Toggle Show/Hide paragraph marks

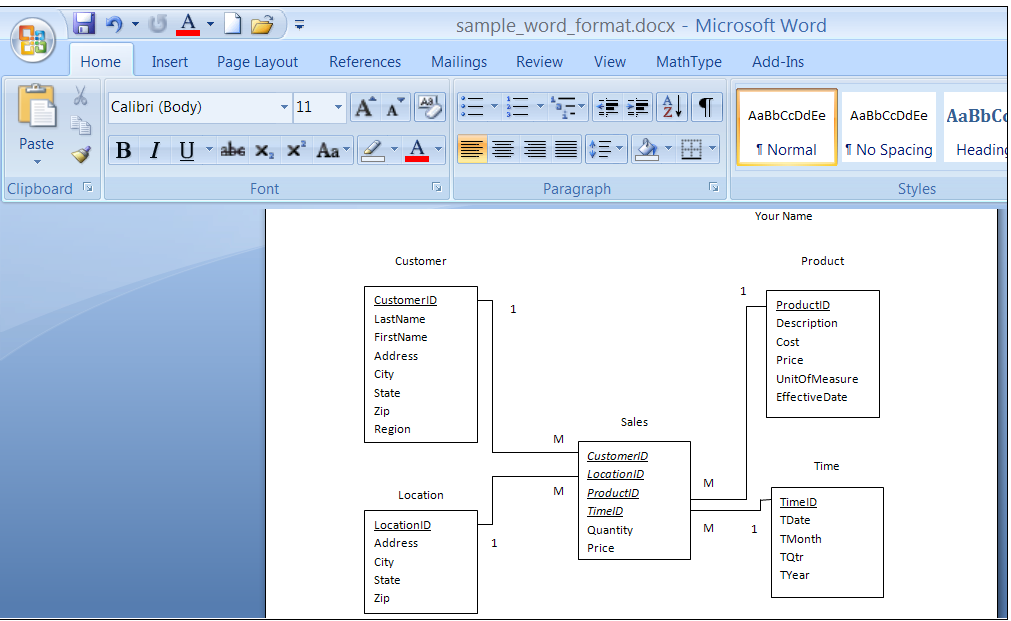pos(706,107)
